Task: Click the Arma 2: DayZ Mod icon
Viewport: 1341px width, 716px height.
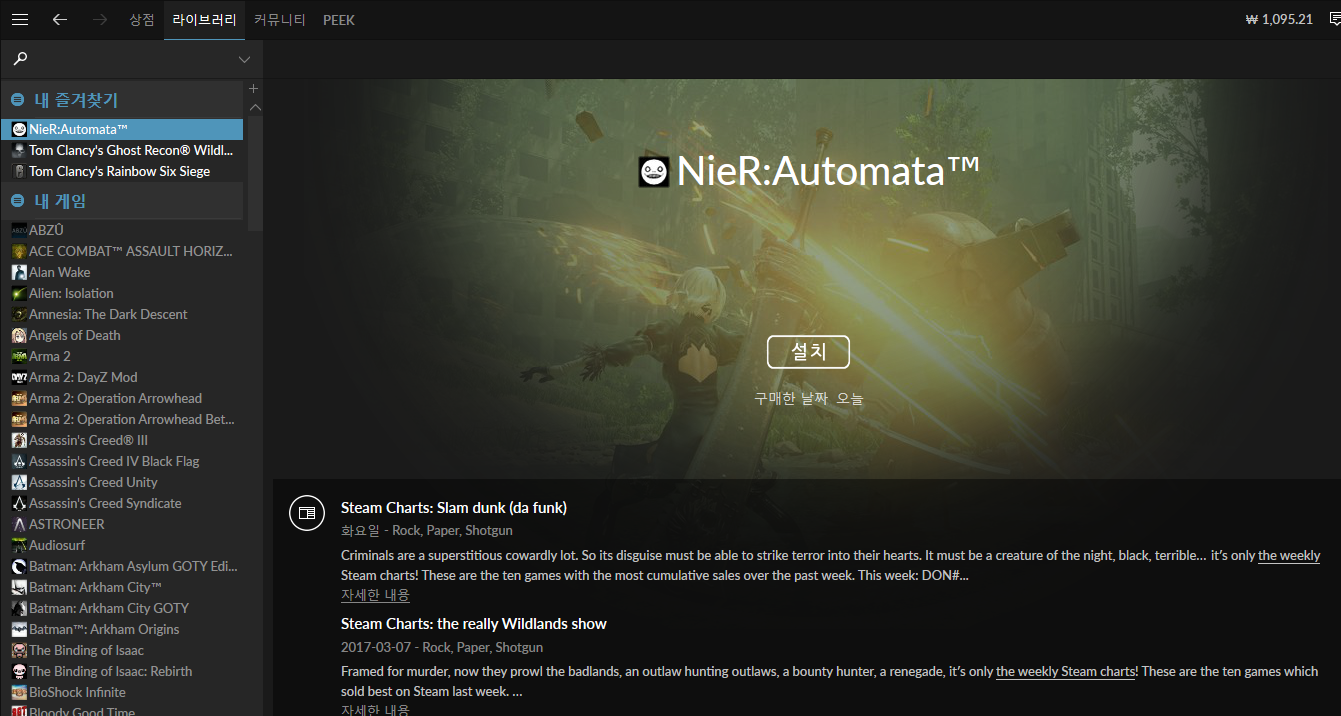Action: click(x=19, y=377)
